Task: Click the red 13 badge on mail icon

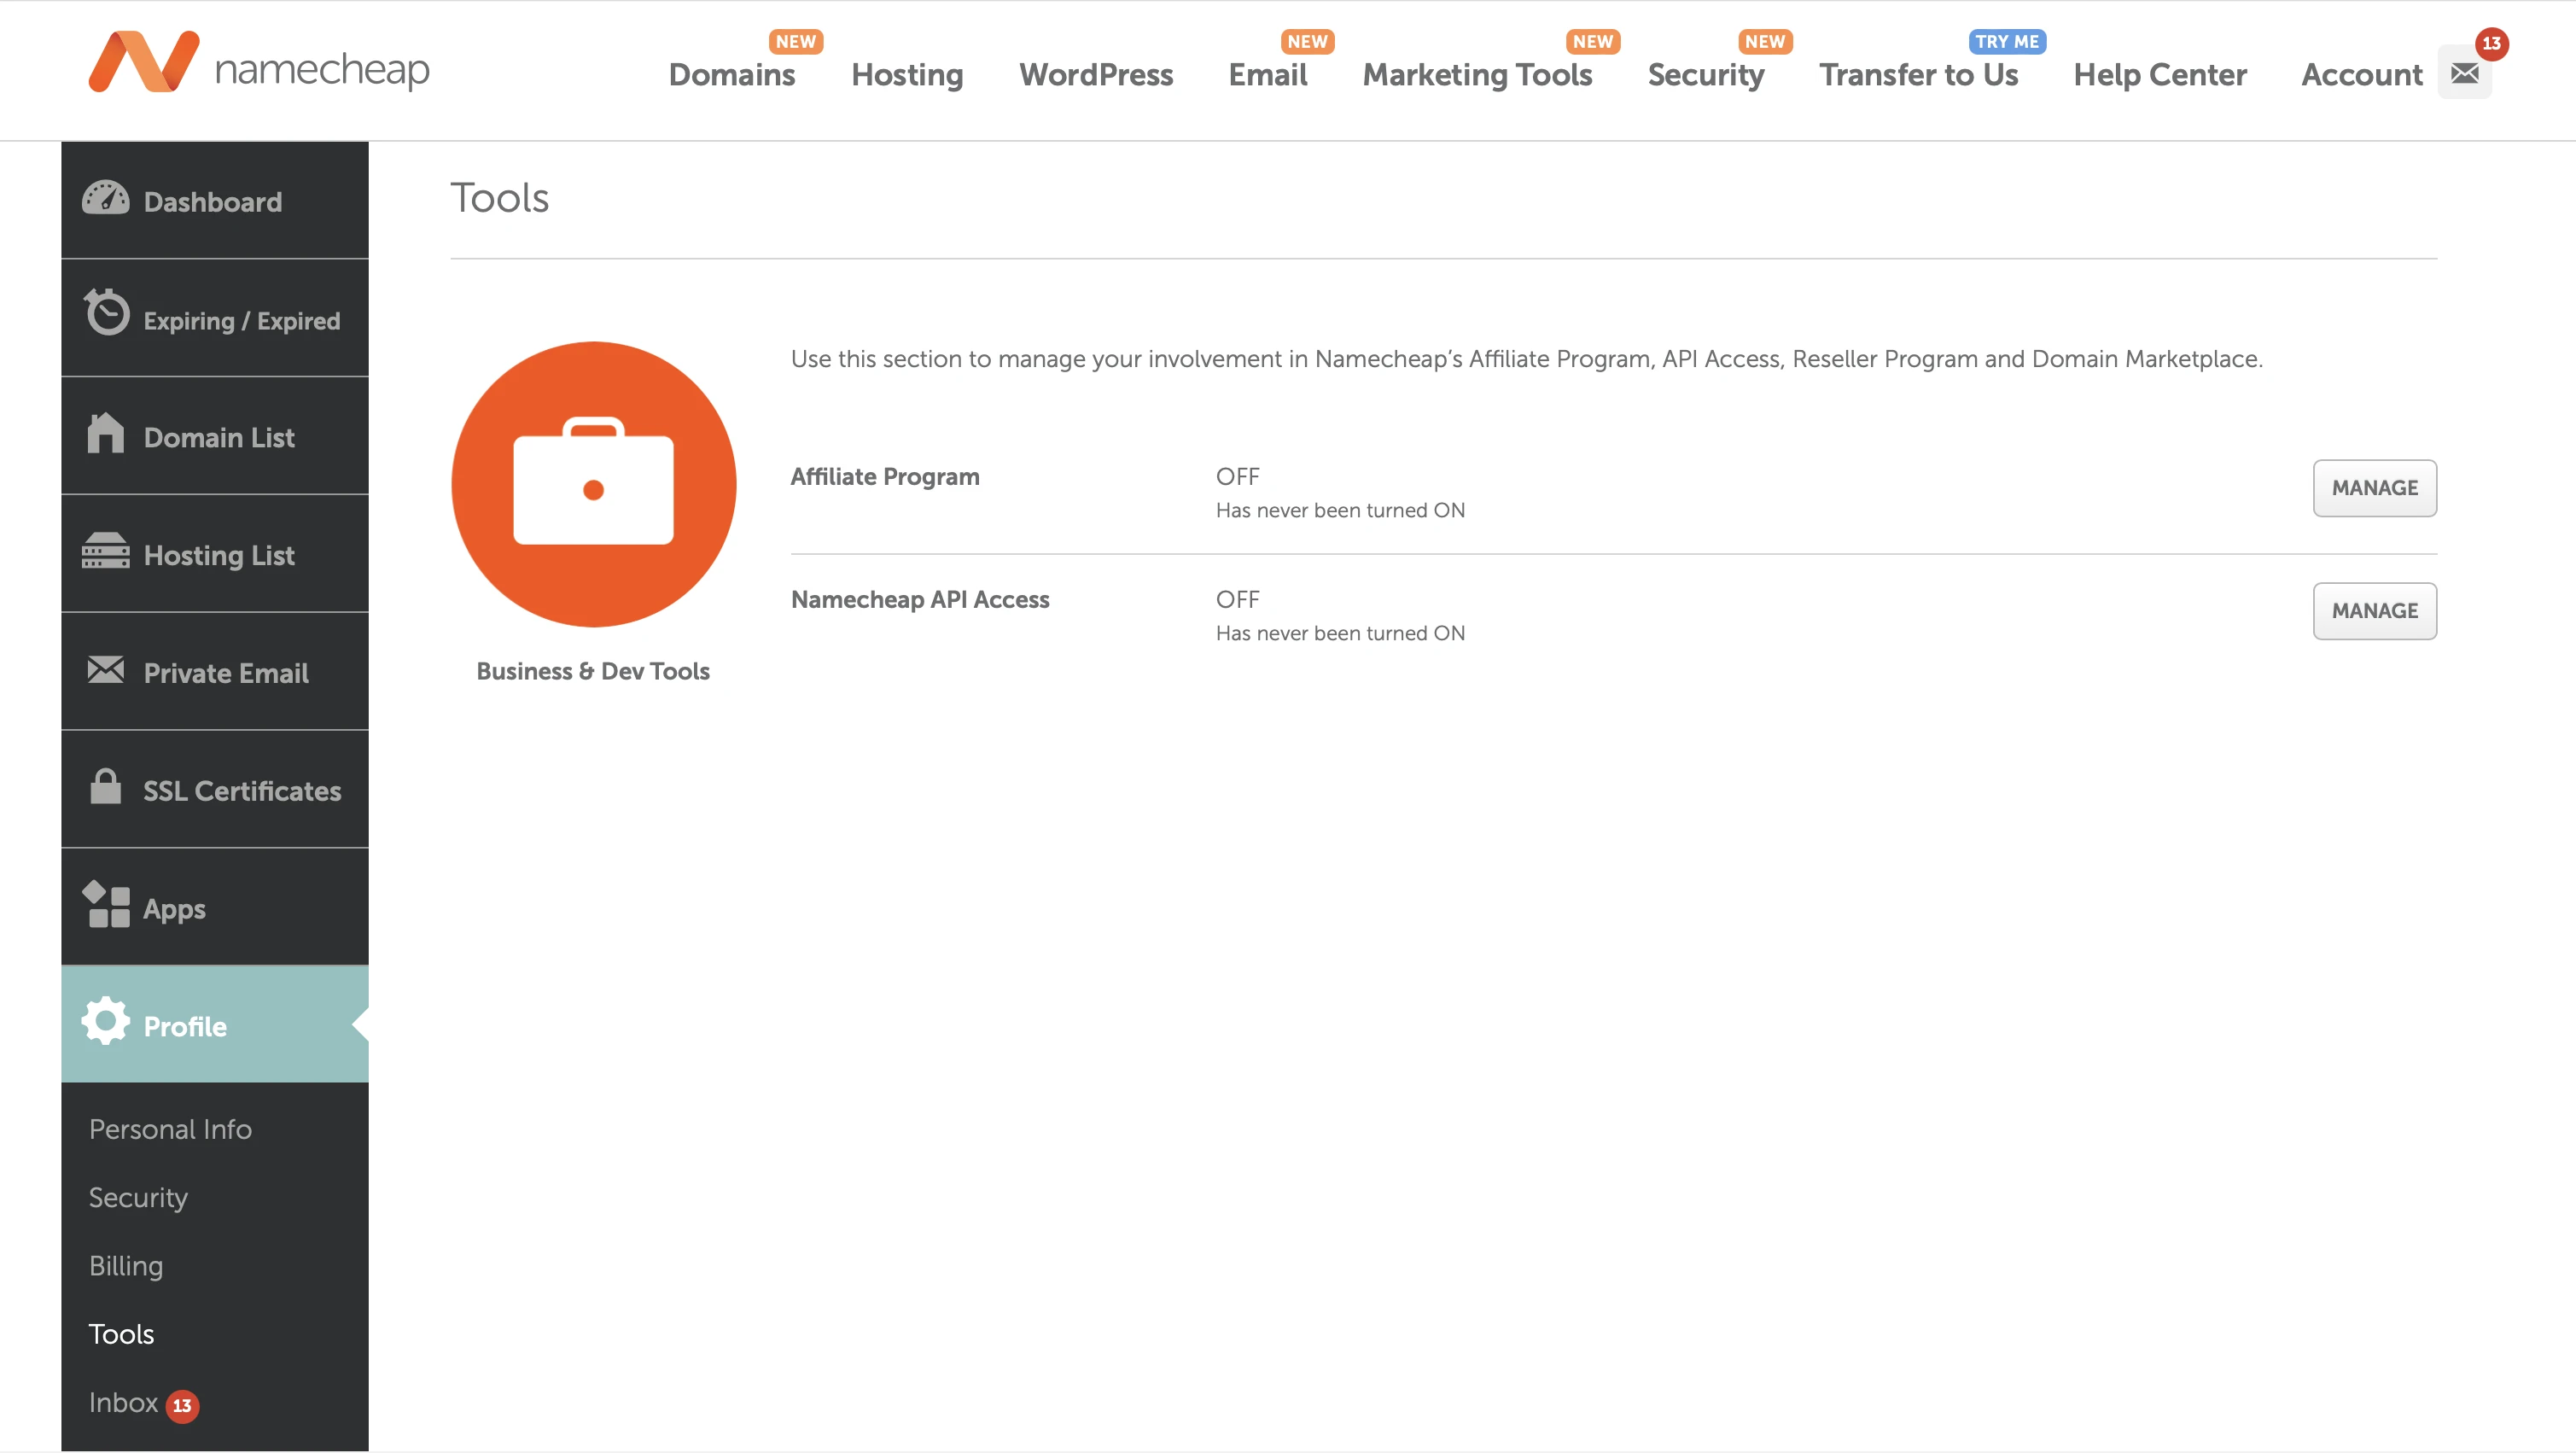Action: click(2491, 44)
